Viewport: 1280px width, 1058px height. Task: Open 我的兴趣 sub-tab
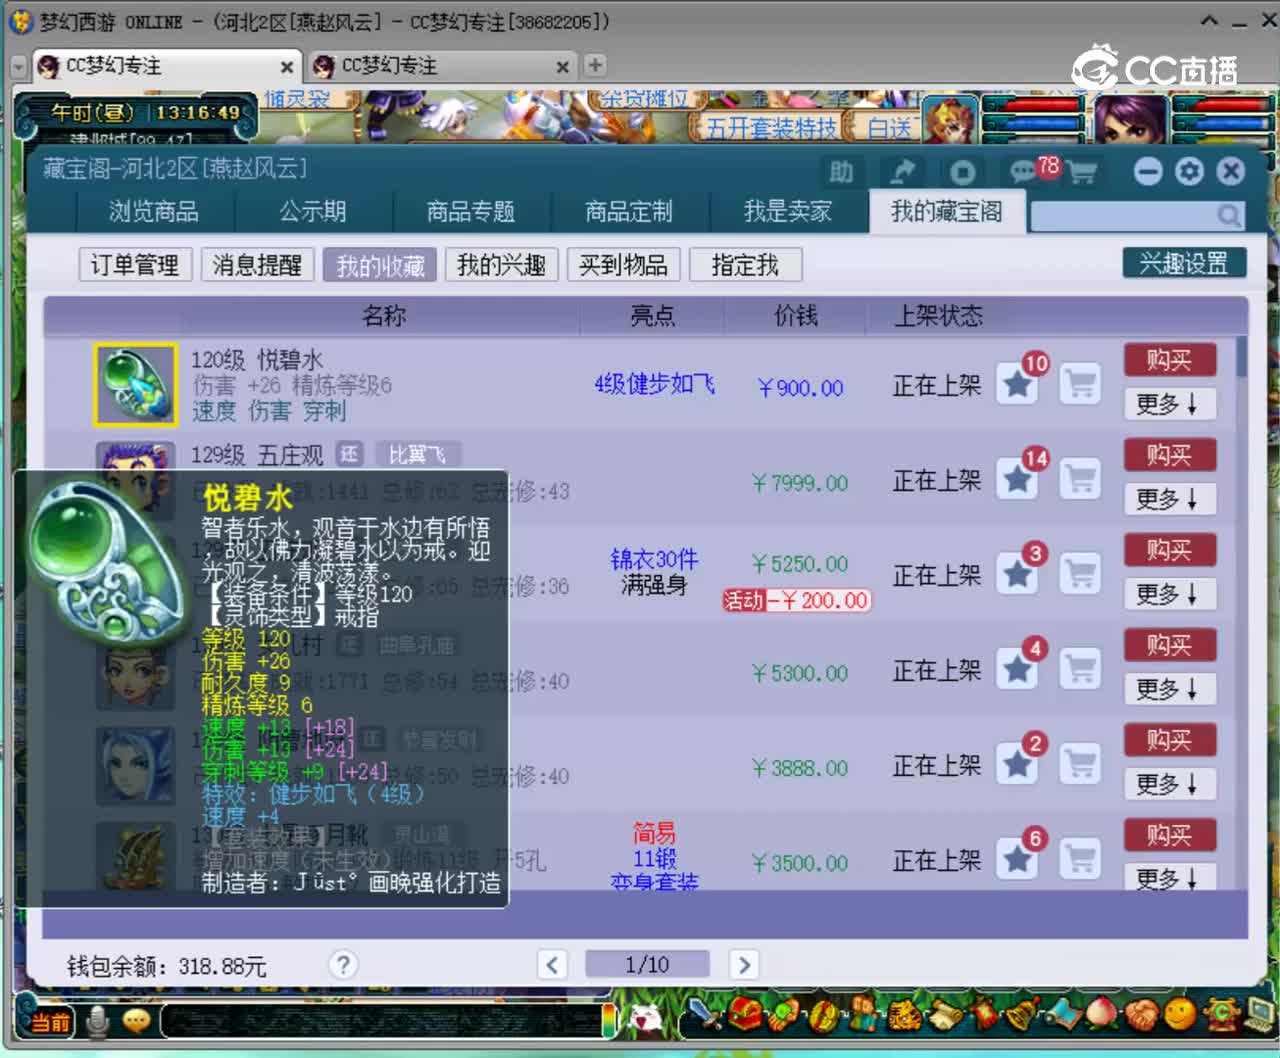(x=502, y=265)
